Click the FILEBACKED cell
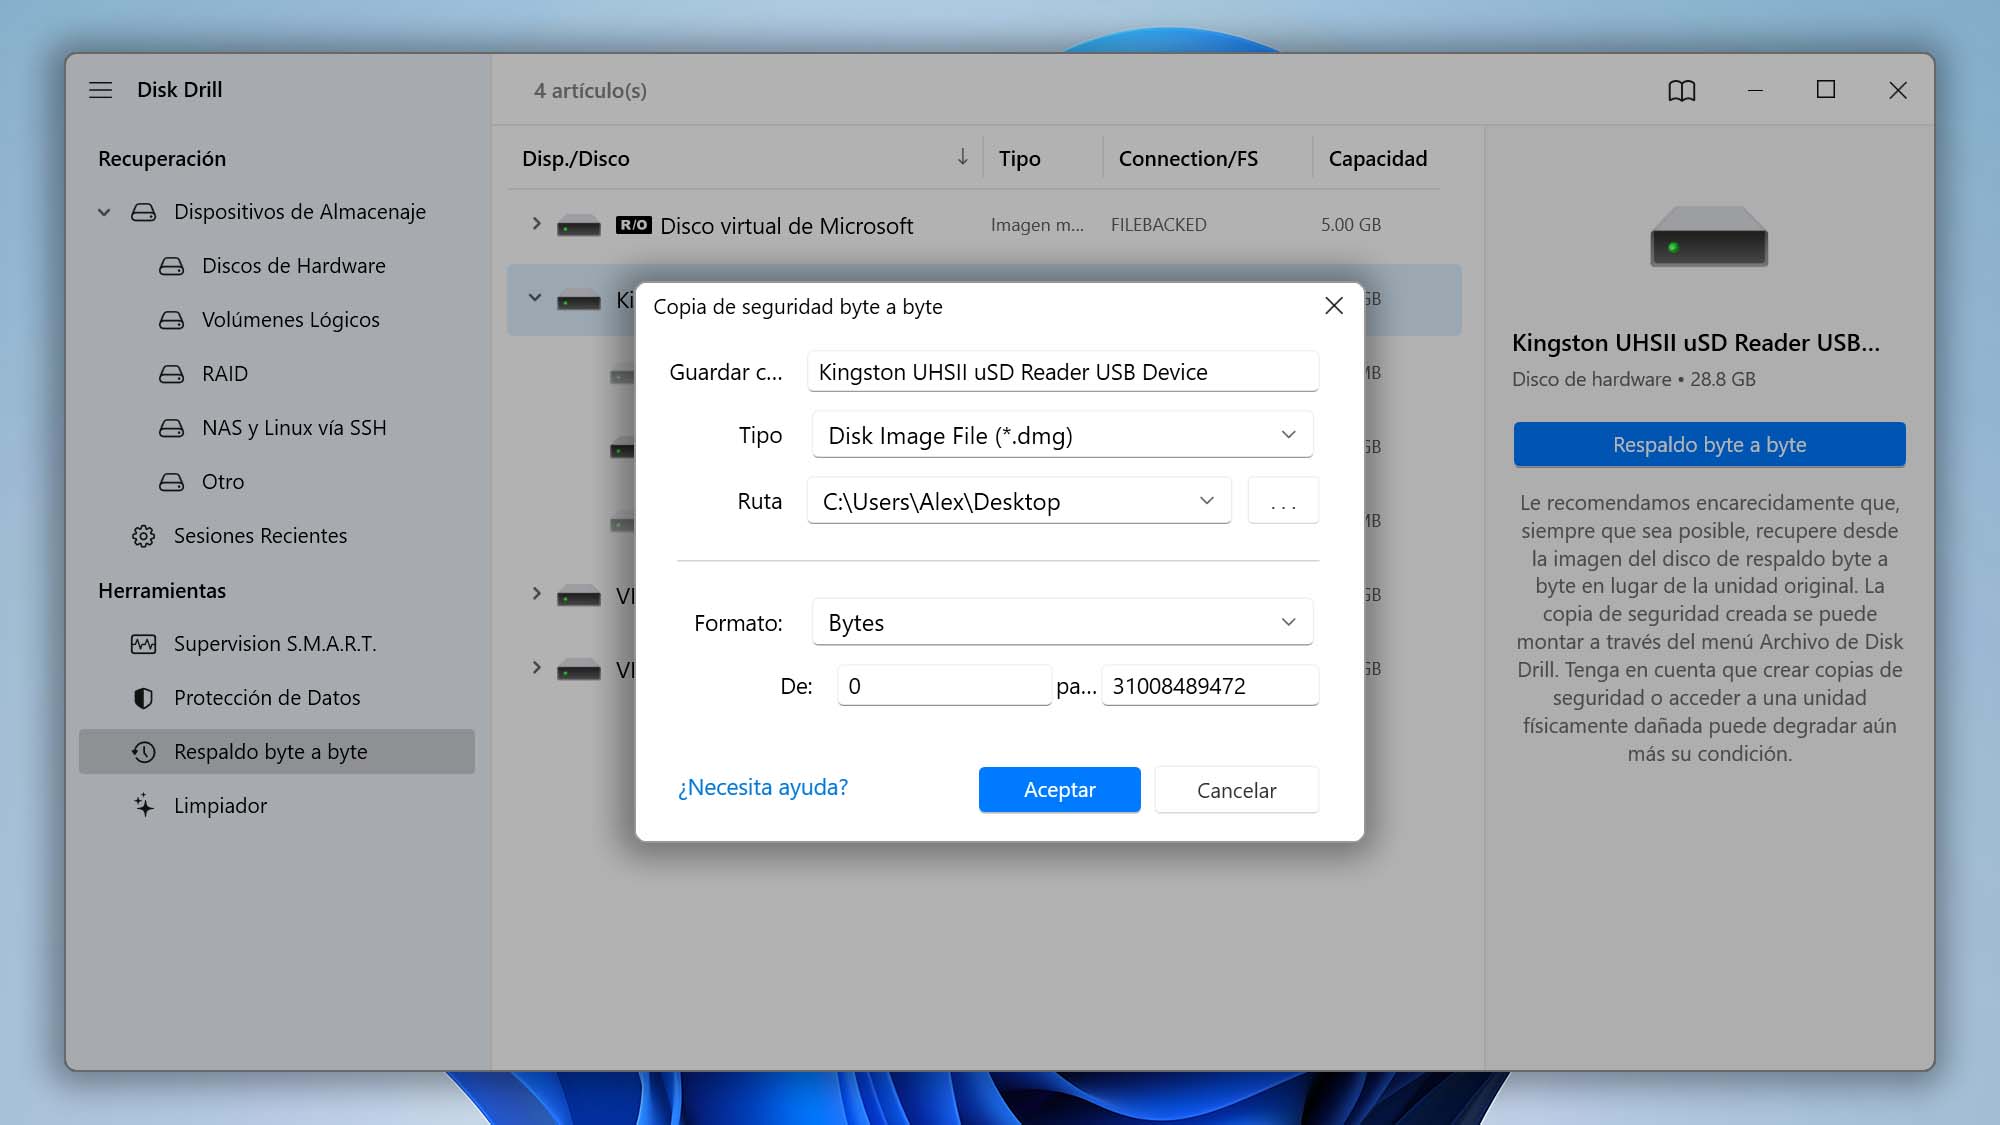The image size is (2000, 1125). coord(1158,225)
